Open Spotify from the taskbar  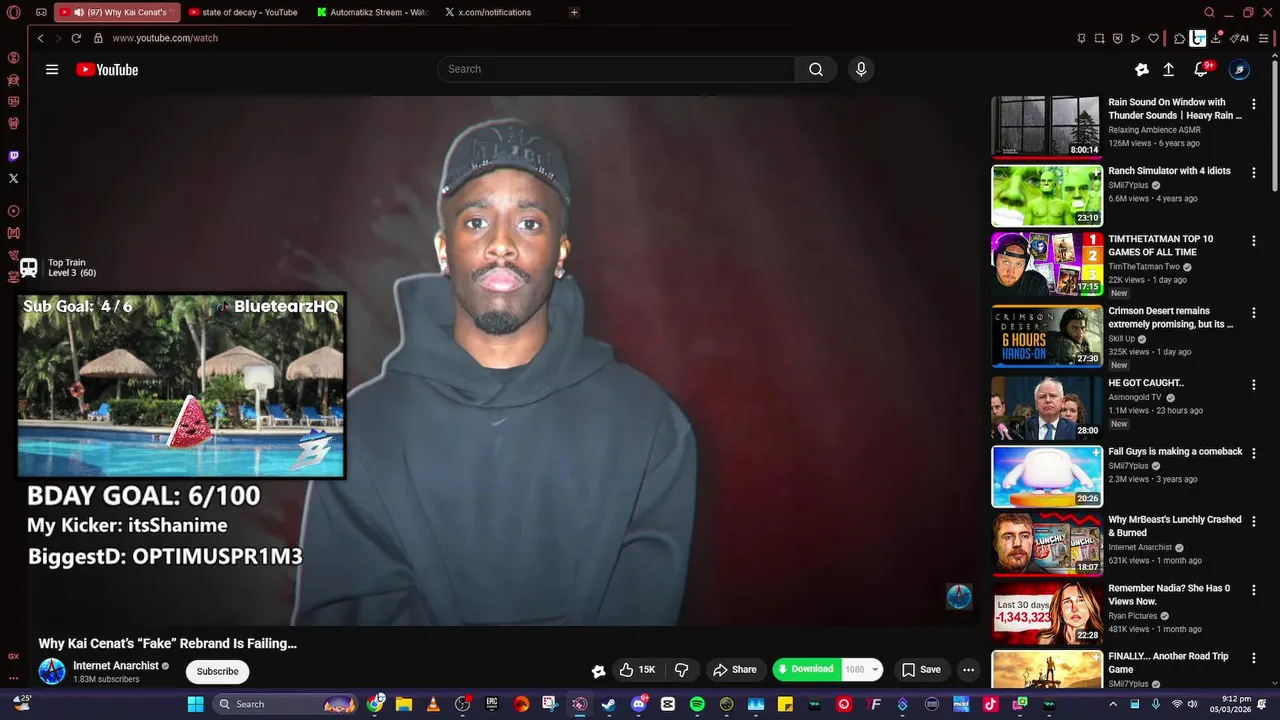tap(697, 704)
